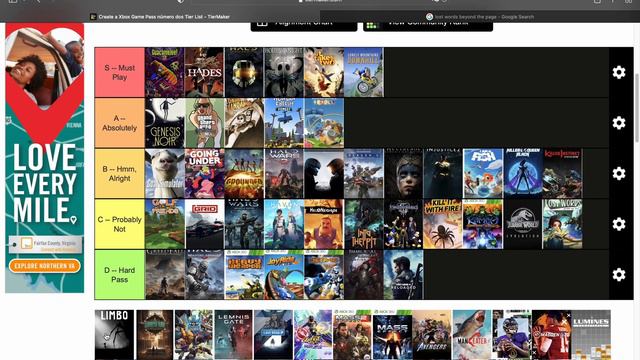
Task: Select the Marvel's Avengers cover
Action: [432, 335]
